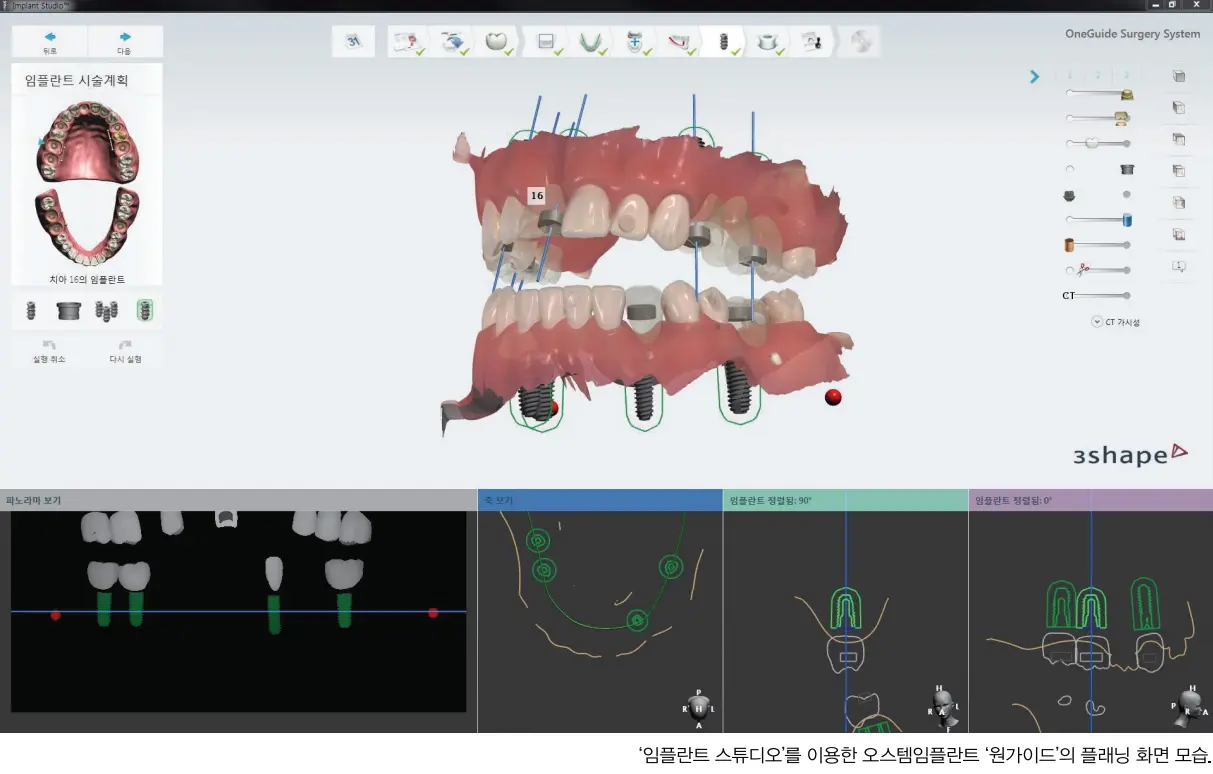Select the top solid cube view icon

pos(1179,76)
